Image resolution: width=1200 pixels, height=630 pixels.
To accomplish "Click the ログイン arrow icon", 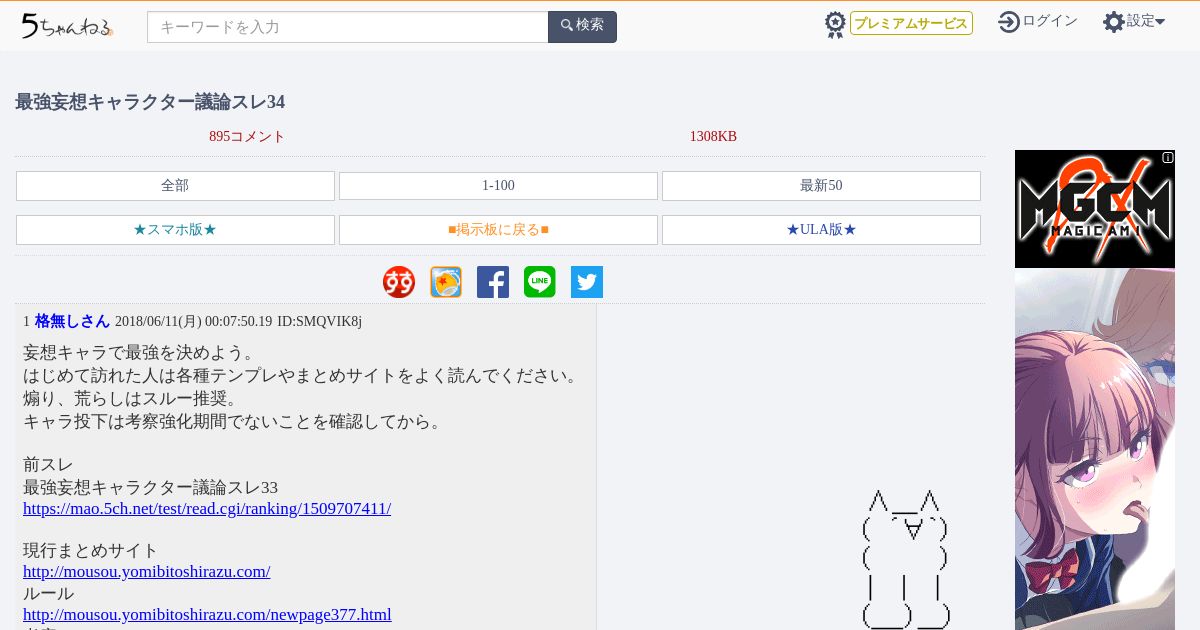I will point(1009,21).
